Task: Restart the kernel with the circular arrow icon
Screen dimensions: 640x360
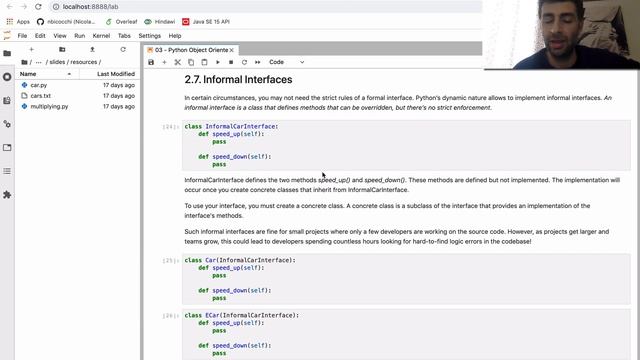Action: point(244,62)
